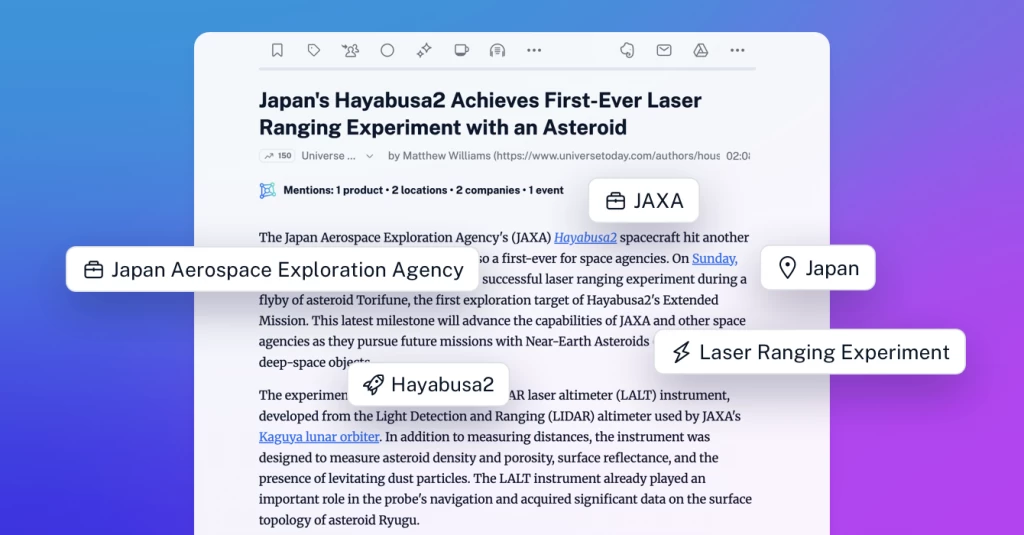1024x535 pixels.
Task: Click the sparkle AI icon in toolbar
Action: click(x=424, y=50)
